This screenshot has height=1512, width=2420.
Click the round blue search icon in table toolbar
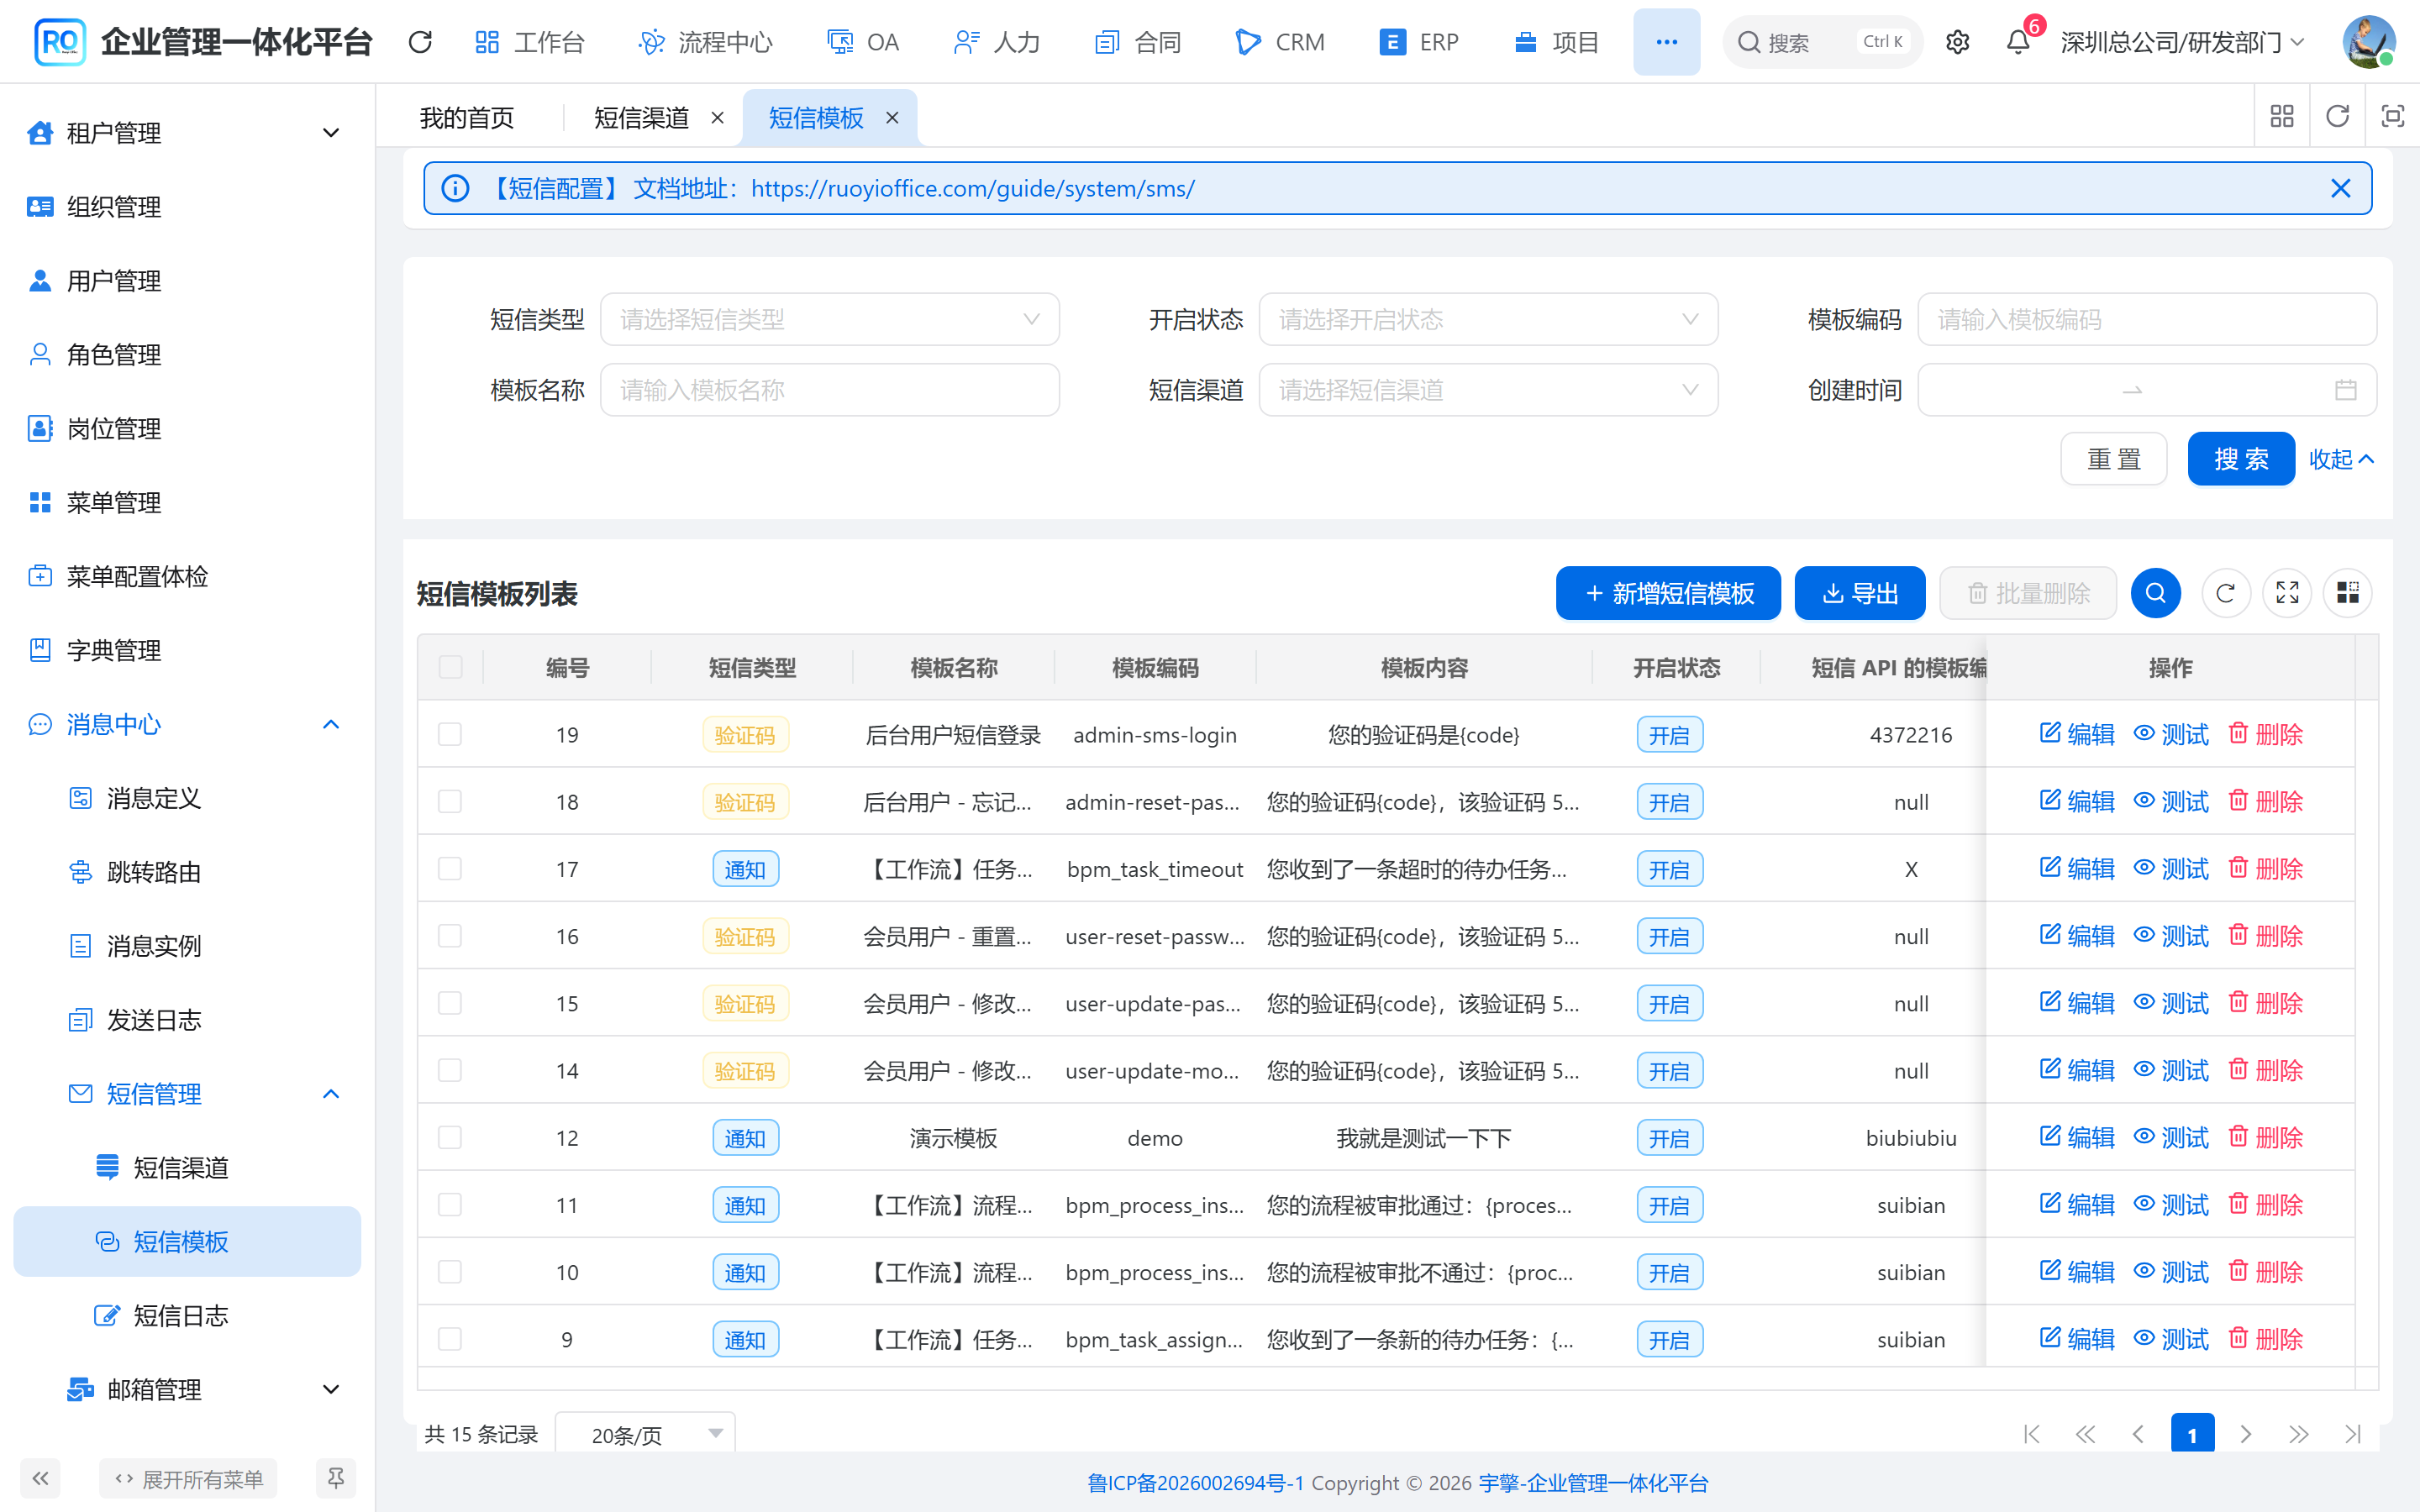(x=2155, y=593)
